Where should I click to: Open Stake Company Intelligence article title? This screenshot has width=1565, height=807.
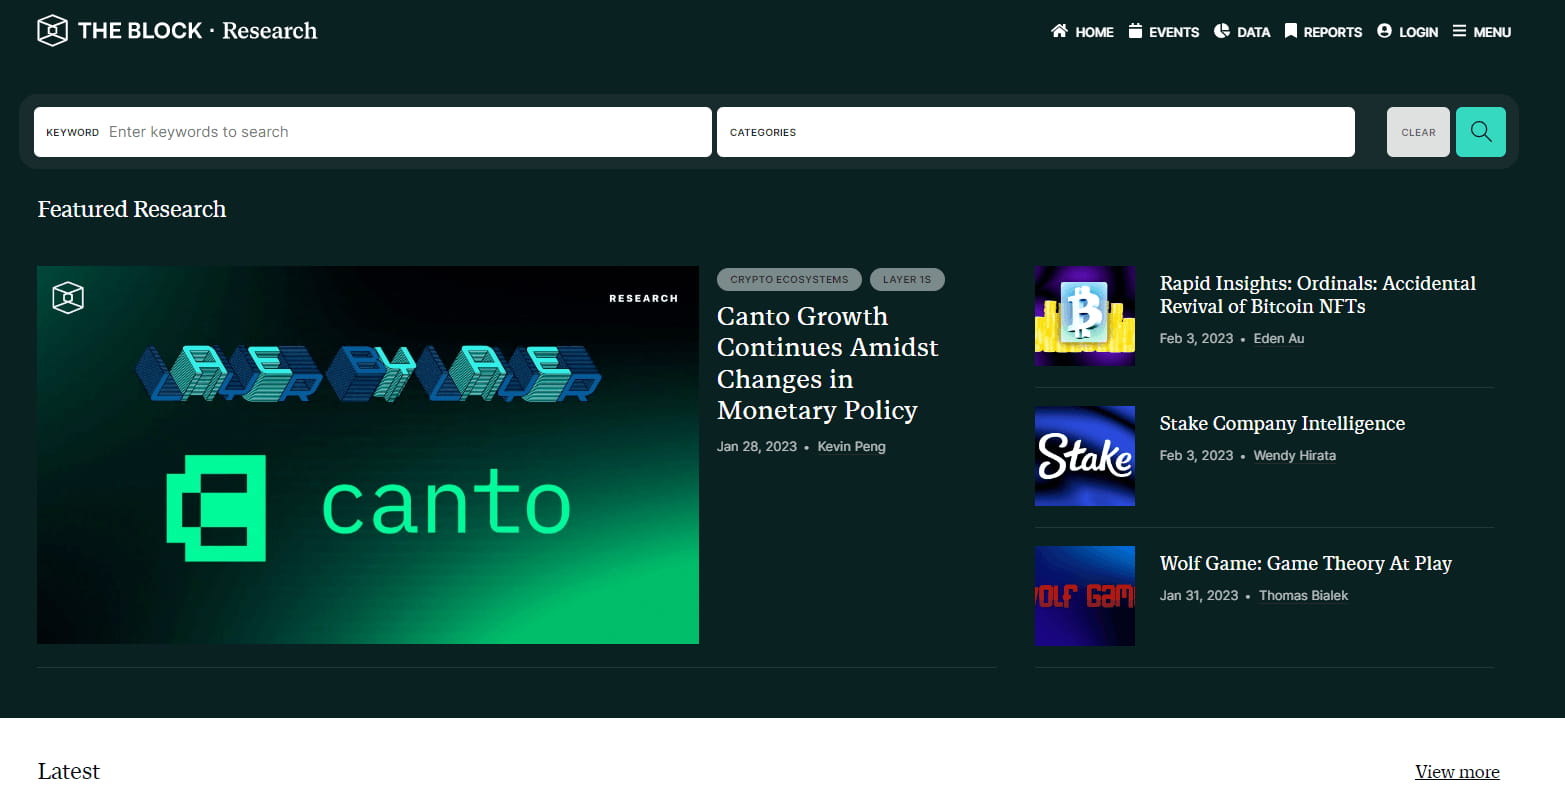(x=1282, y=424)
